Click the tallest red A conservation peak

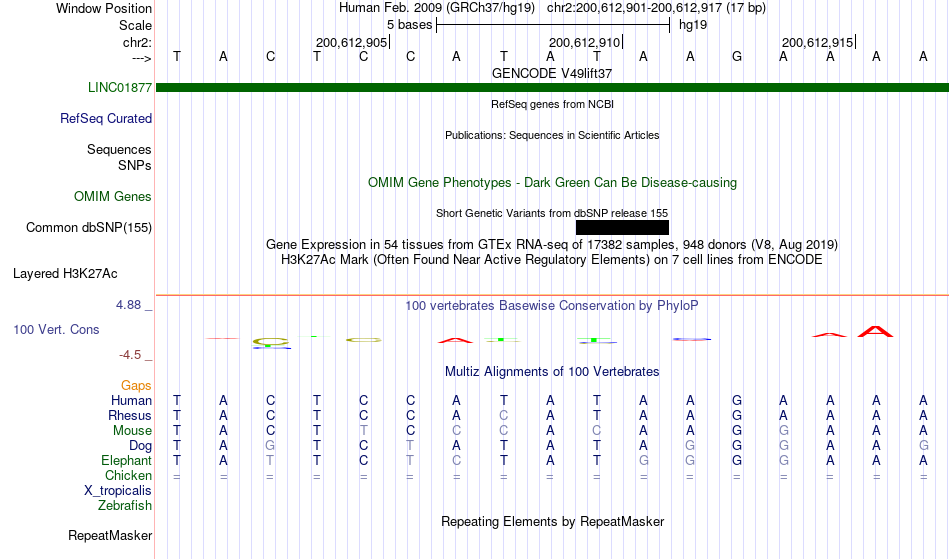pos(875,331)
